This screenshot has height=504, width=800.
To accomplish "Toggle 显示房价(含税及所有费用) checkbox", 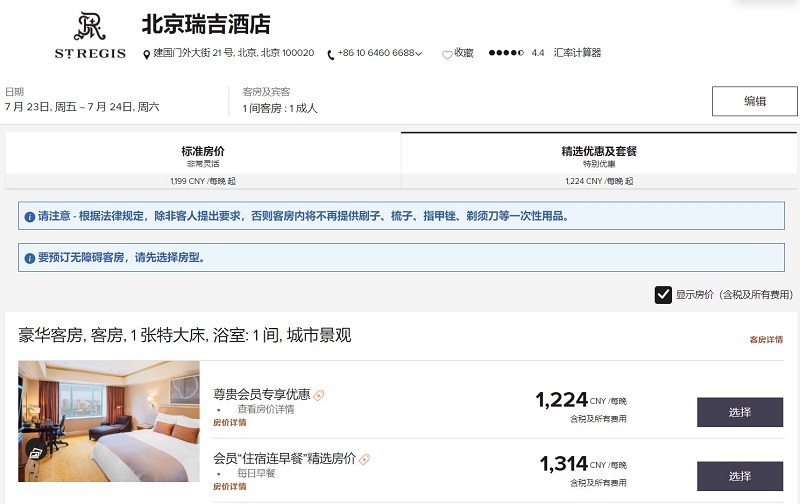I will 663,294.
